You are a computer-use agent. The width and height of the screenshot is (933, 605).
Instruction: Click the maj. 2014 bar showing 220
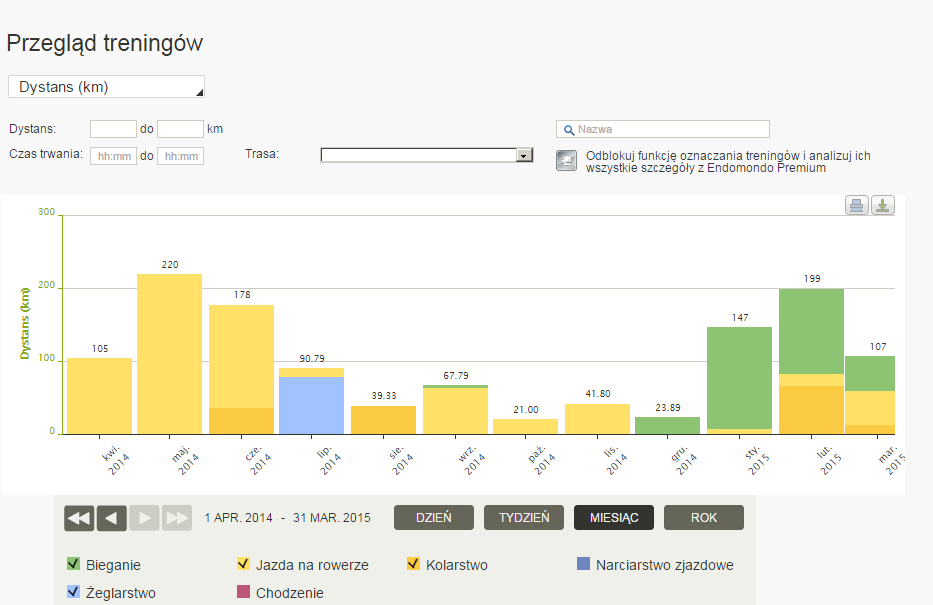(x=169, y=353)
